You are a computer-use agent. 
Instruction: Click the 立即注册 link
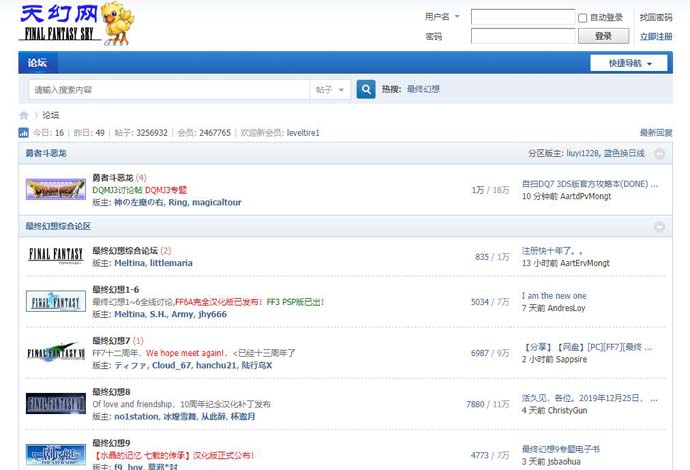[x=656, y=37]
